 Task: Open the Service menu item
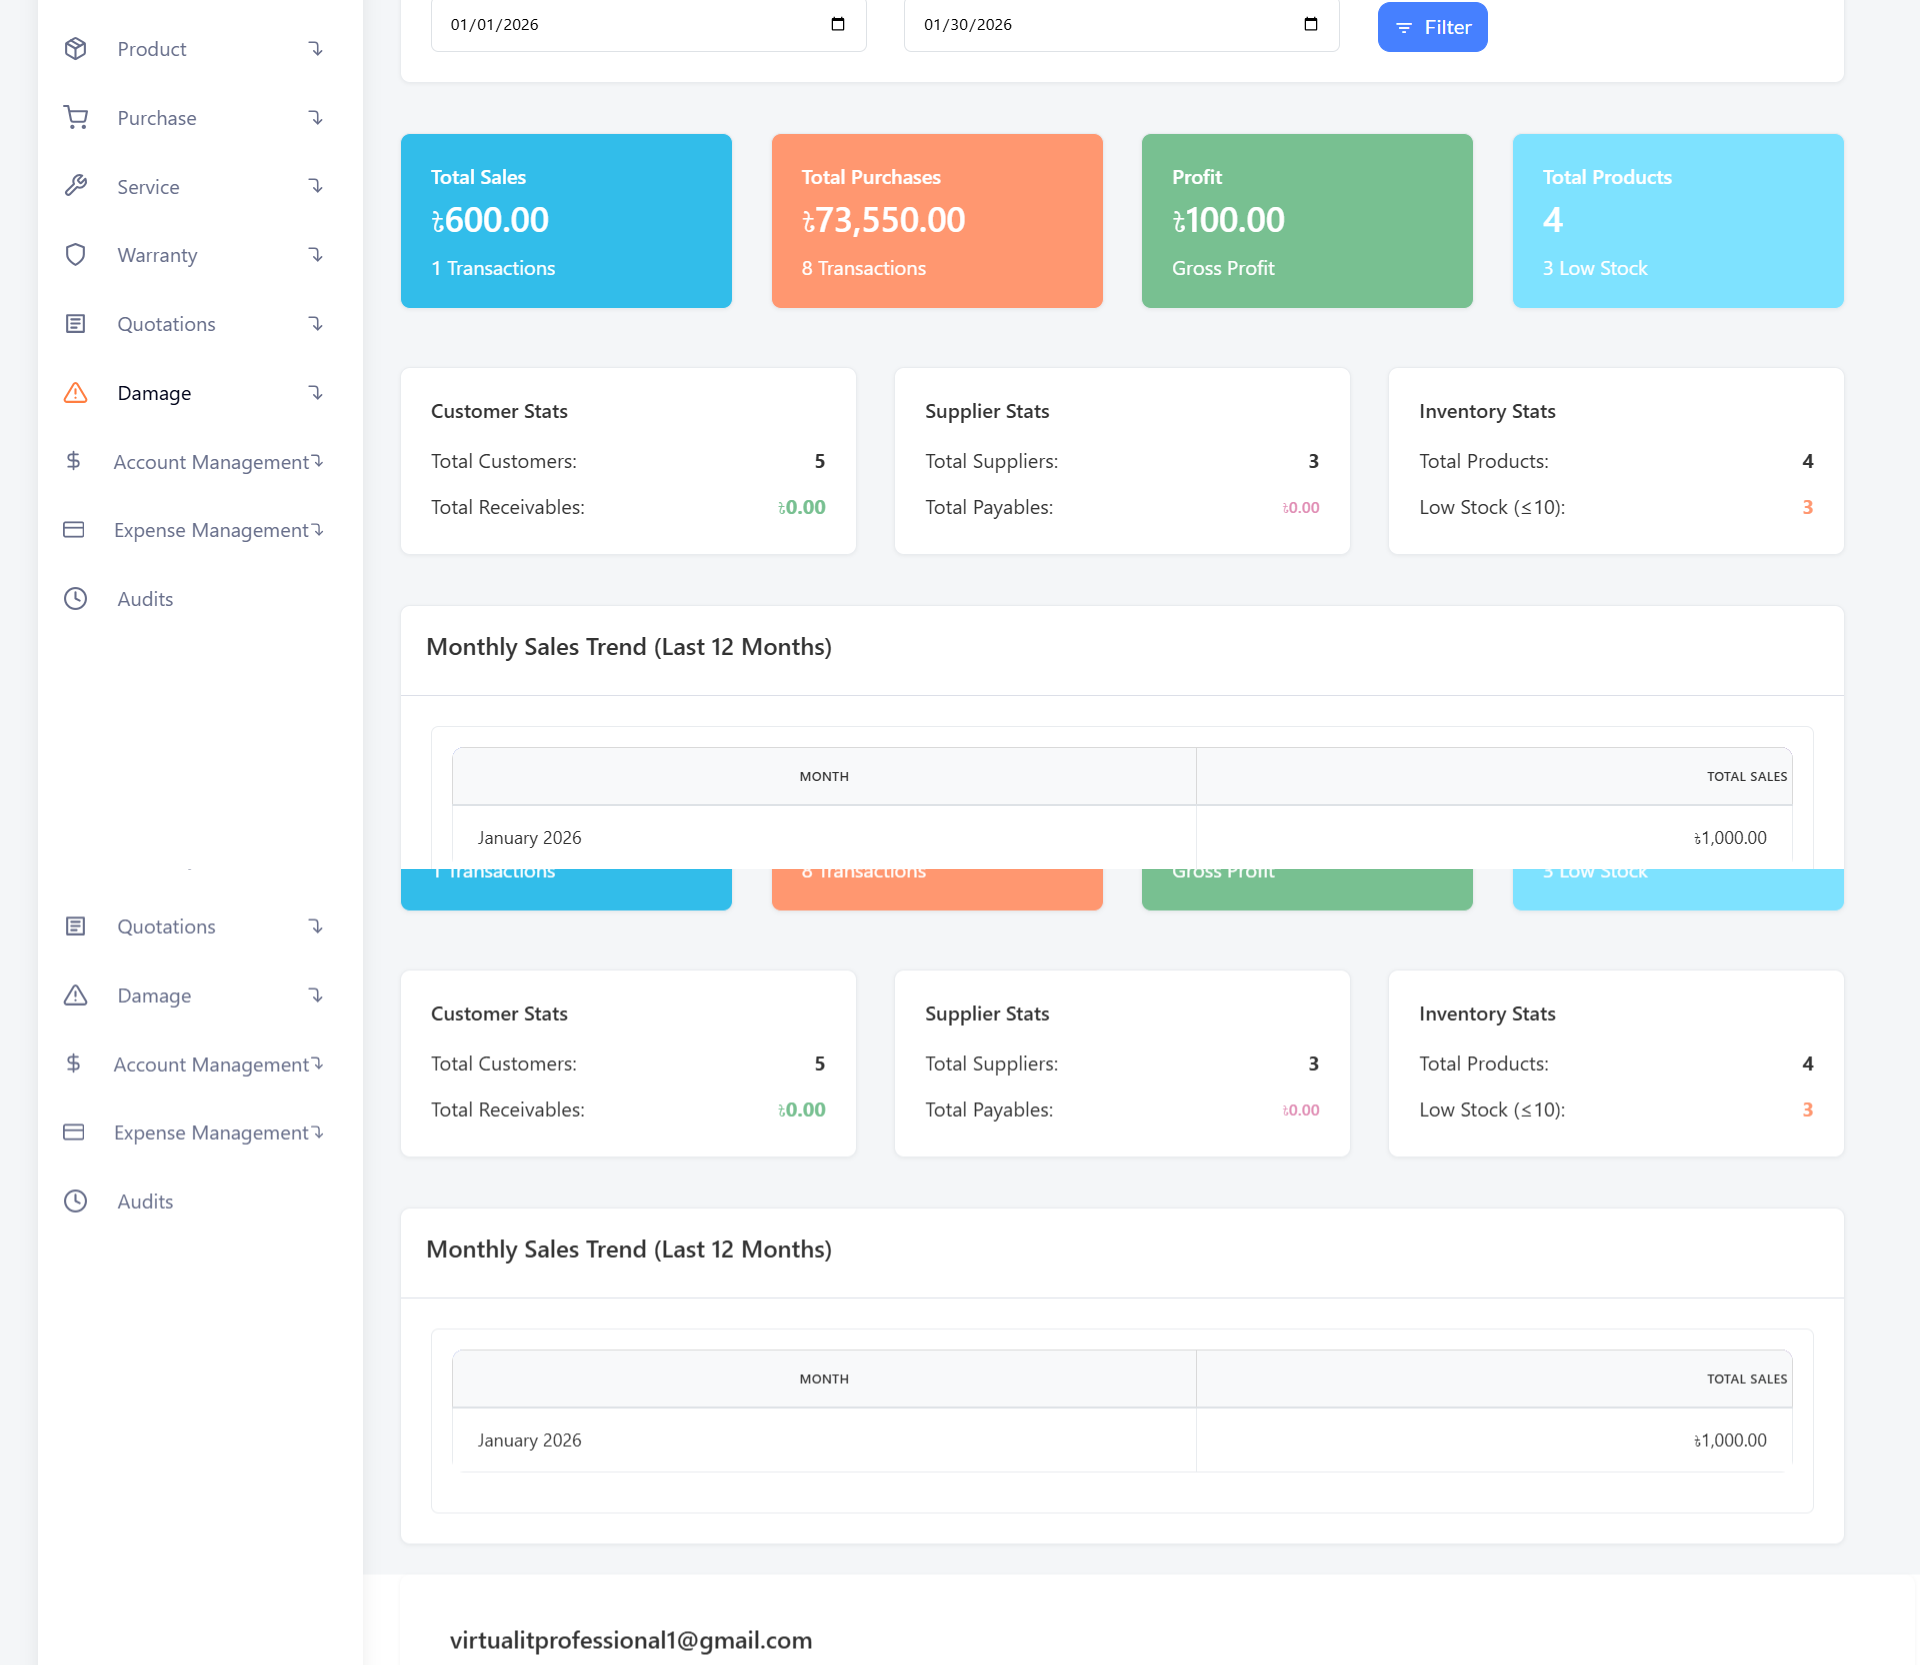point(148,187)
